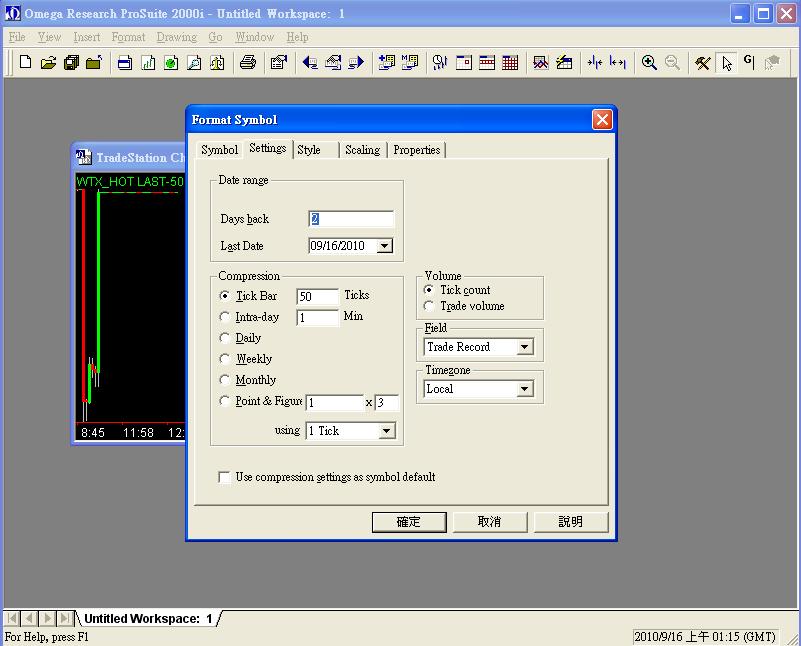Click the folder with up-arrow toolbar icon
Screen dimensions: 801x646
pyautogui.click(x=94, y=62)
